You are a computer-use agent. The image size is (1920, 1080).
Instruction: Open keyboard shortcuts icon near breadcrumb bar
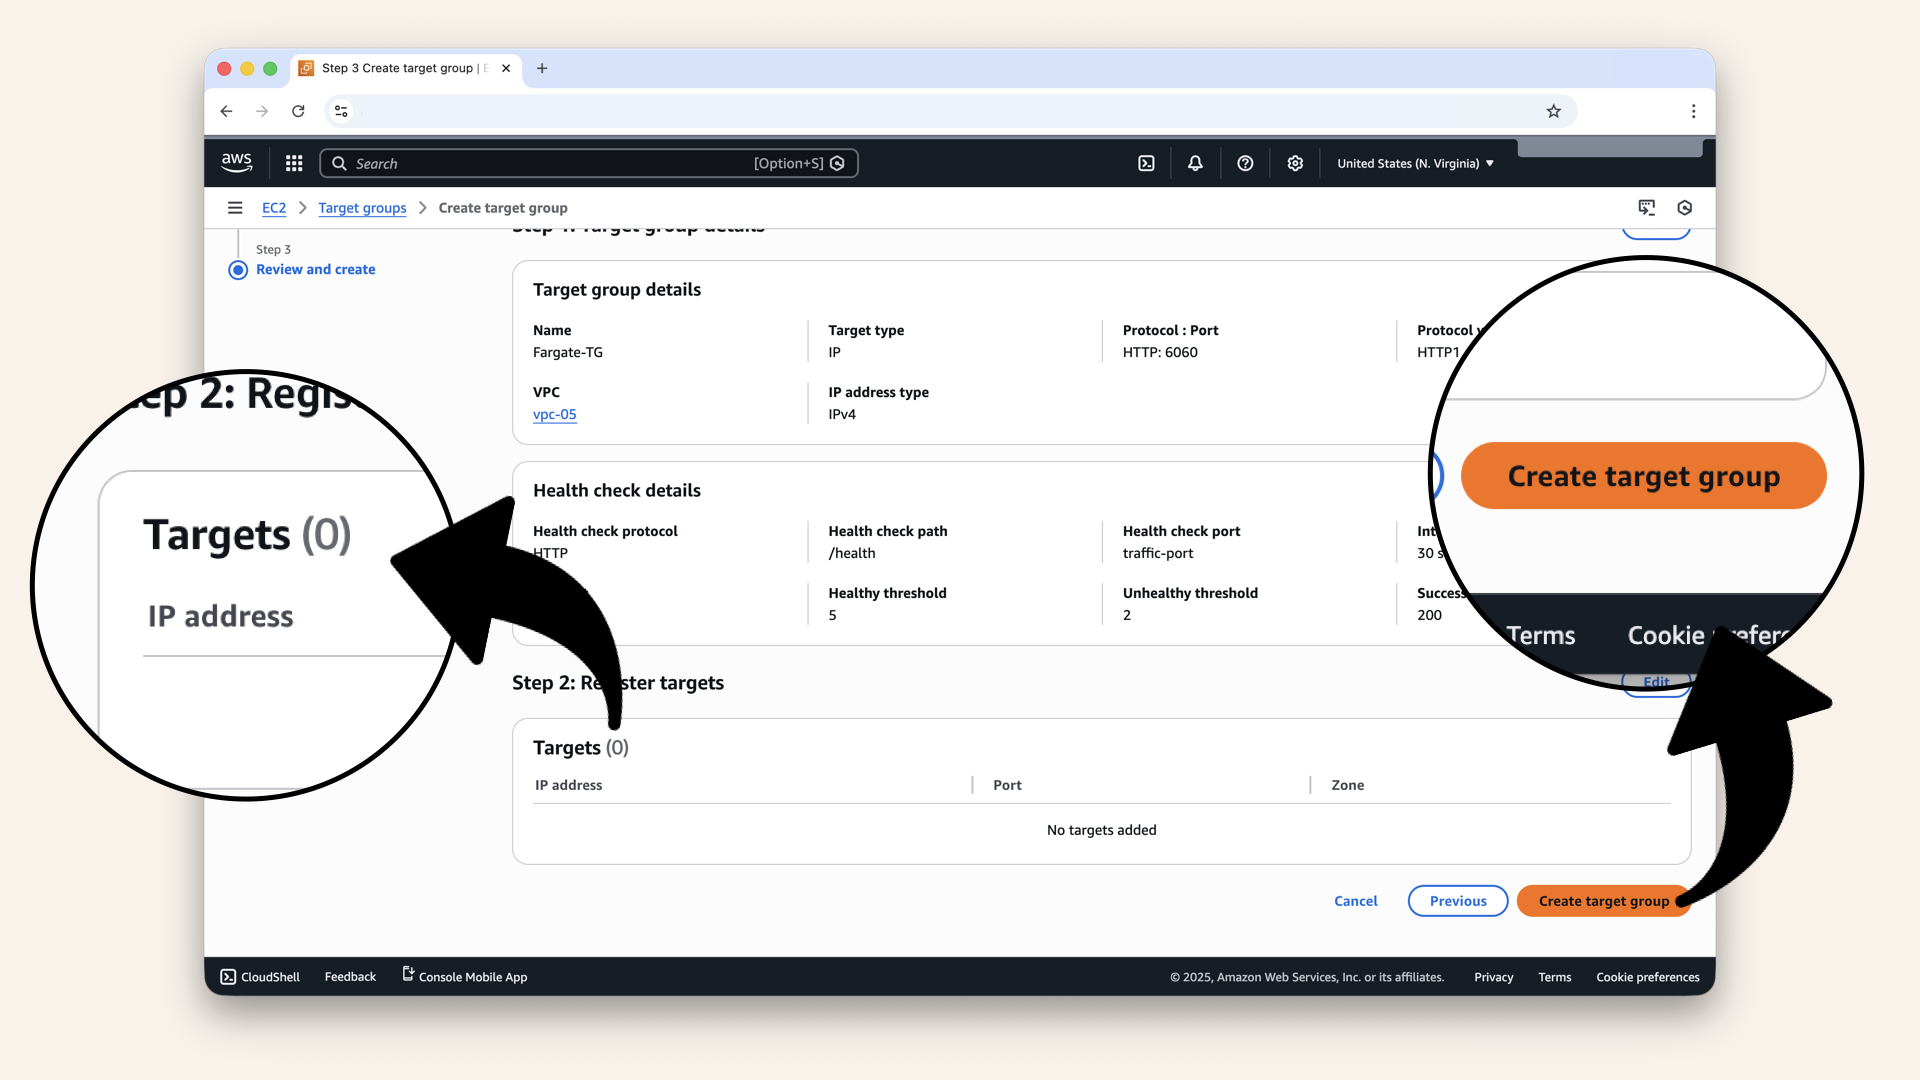click(1647, 207)
